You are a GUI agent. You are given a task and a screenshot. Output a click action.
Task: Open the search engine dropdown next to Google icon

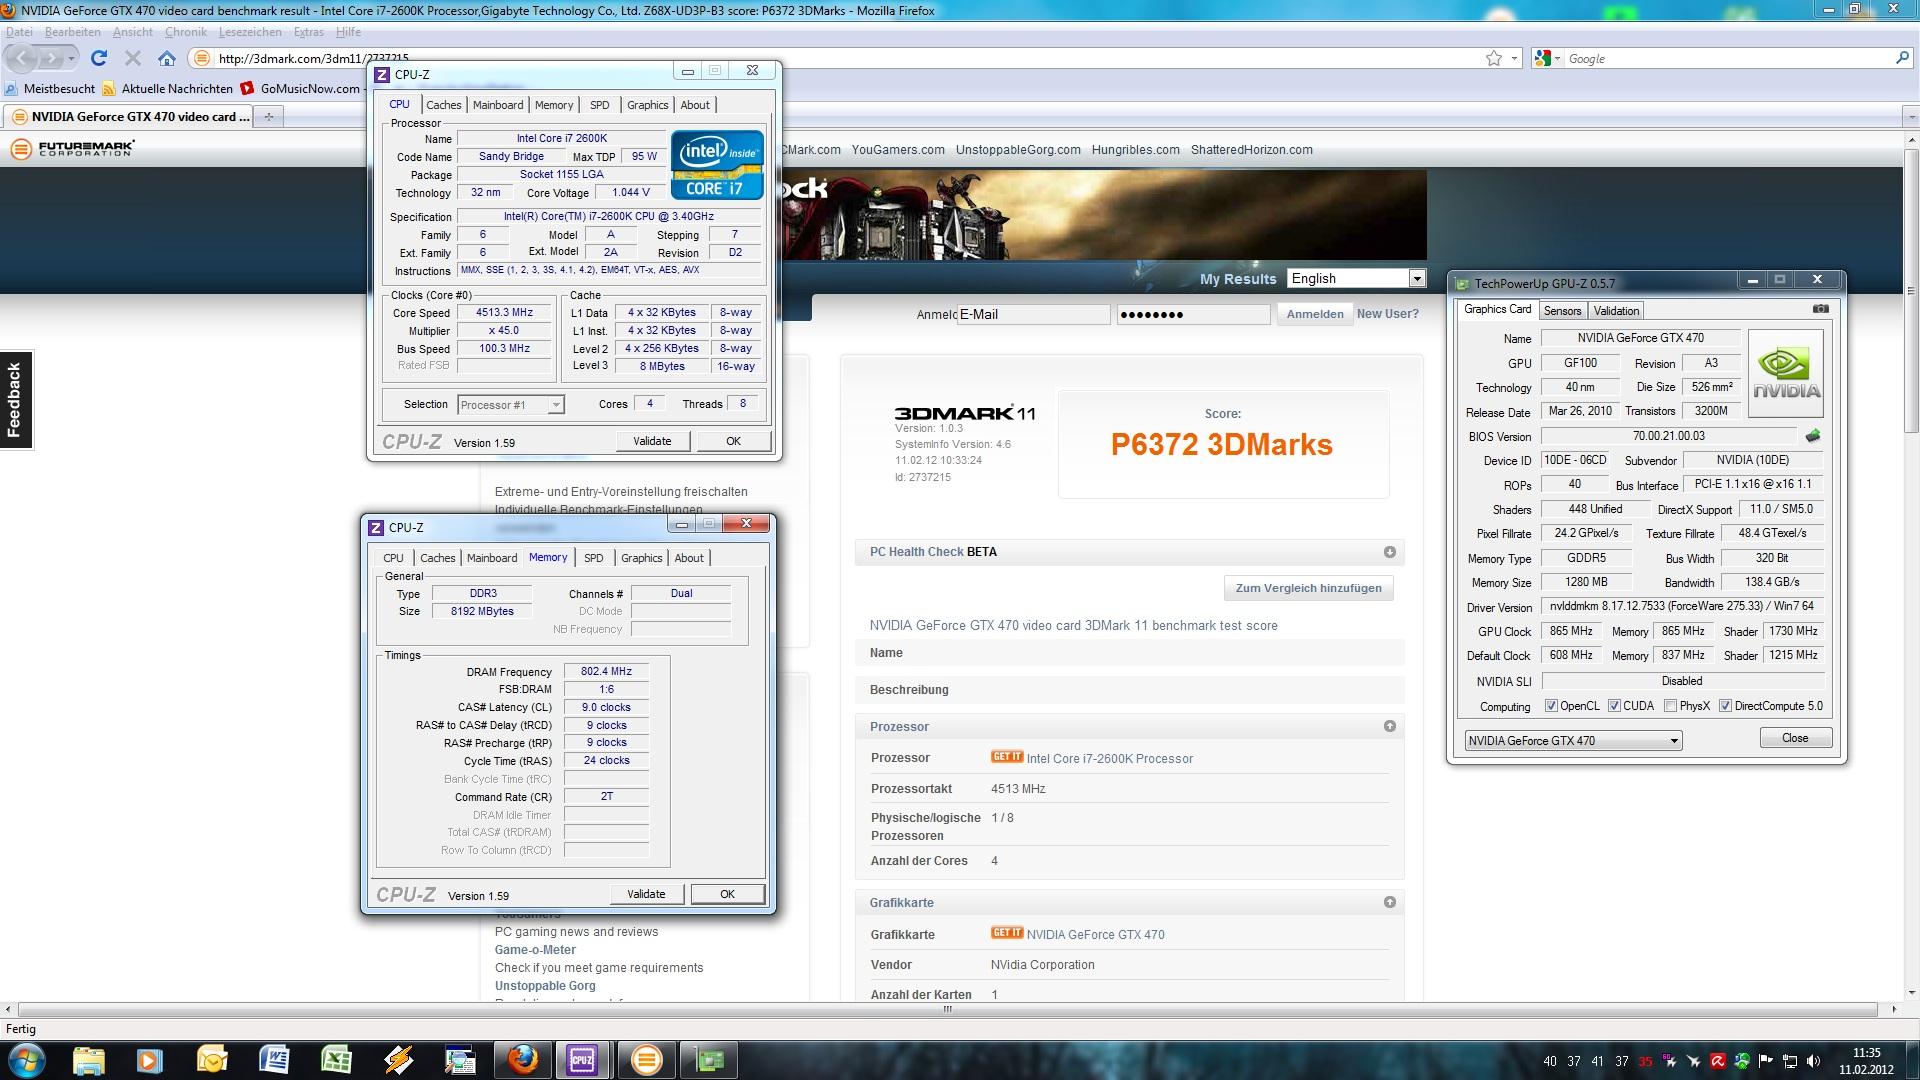(1556, 59)
